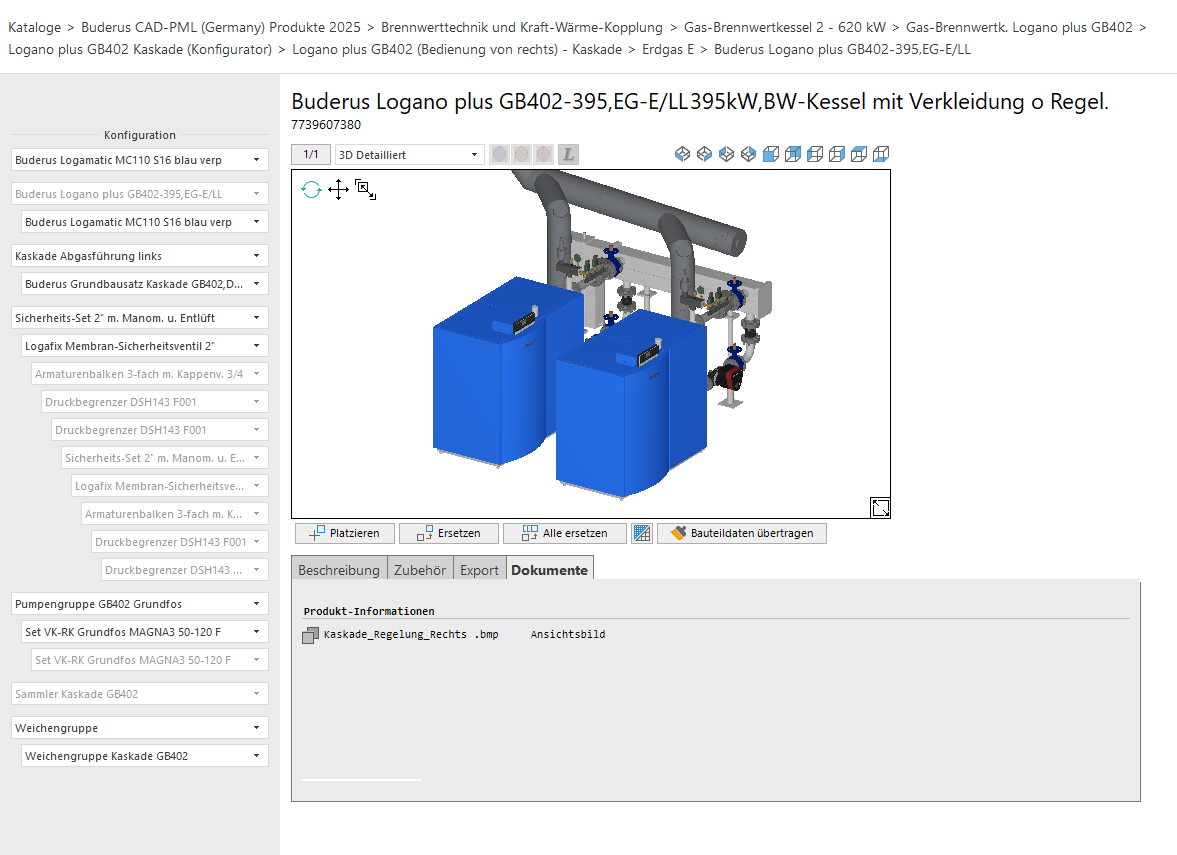Activate the pan (move) tool in viewer
Image resolution: width=1177 pixels, height=855 pixels.
(x=339, y=189)
